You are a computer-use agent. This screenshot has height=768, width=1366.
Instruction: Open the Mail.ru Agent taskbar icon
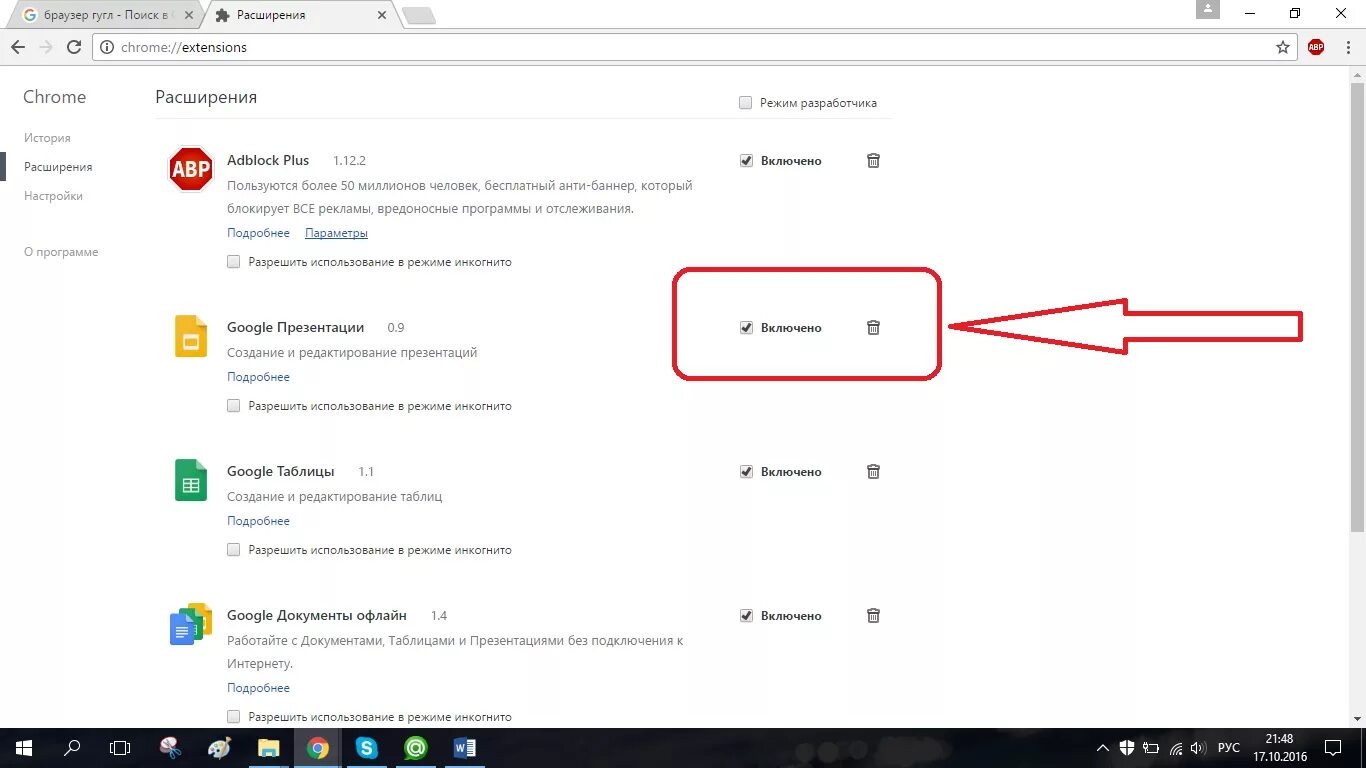pos(416,748)
